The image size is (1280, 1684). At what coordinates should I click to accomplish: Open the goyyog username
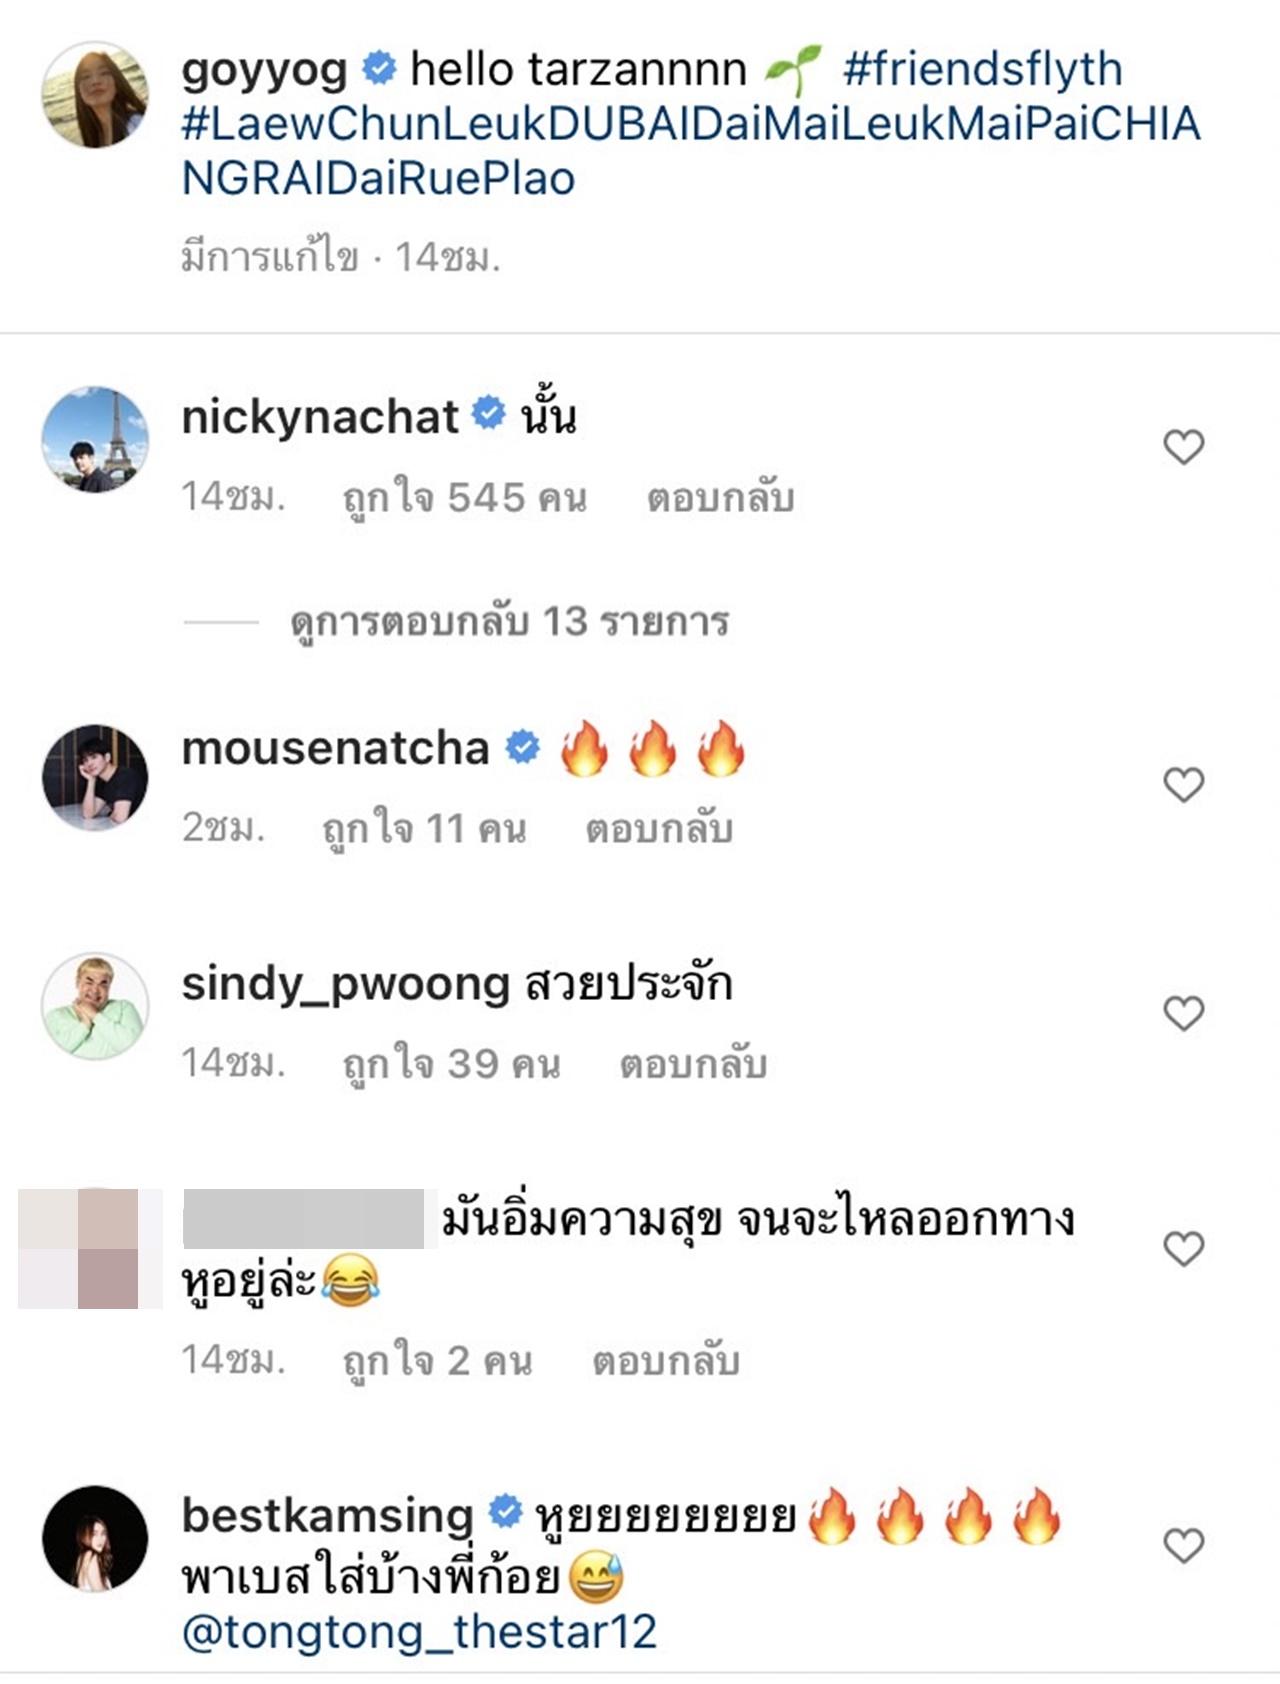click(x=264, y=70)
